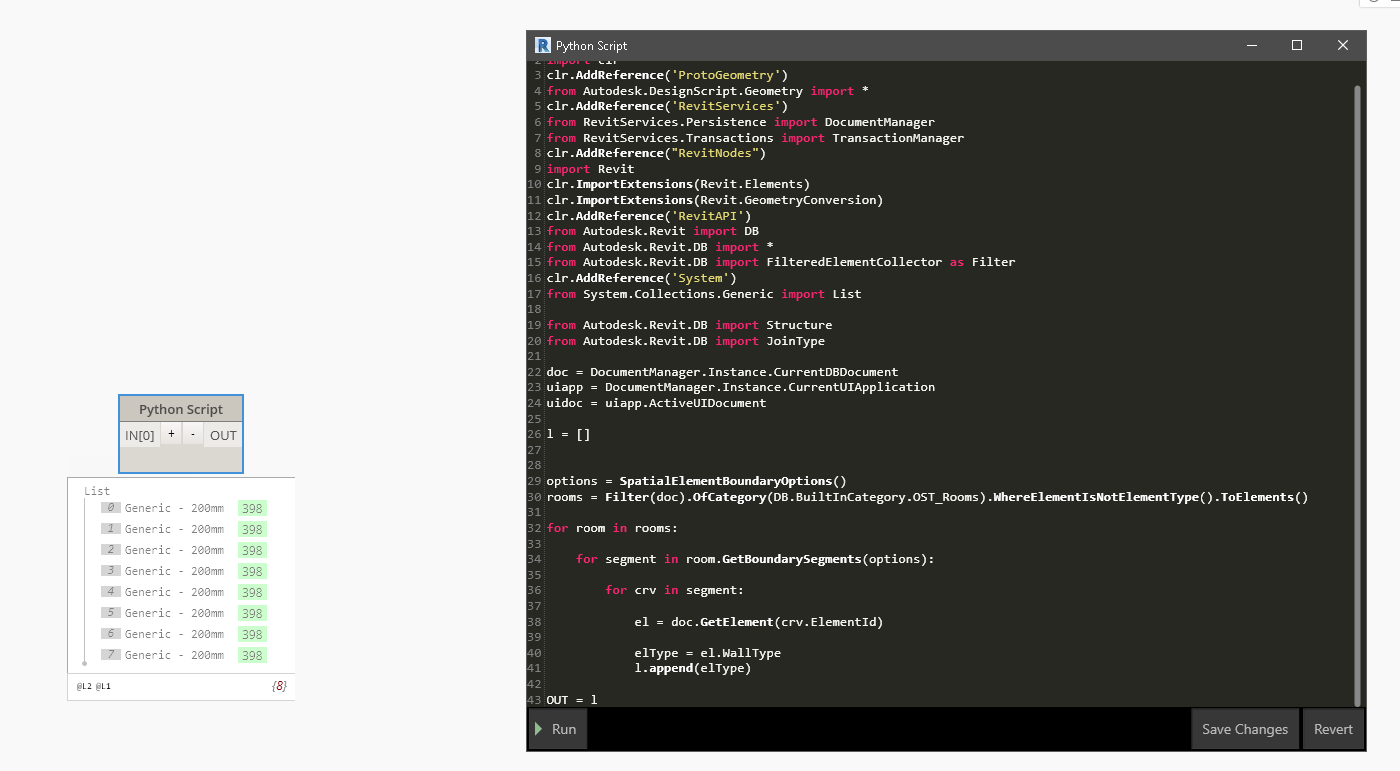Click element ID 398 on list item 6
The height and width of the screenshot is (771, 1400).
click(252, 634)
